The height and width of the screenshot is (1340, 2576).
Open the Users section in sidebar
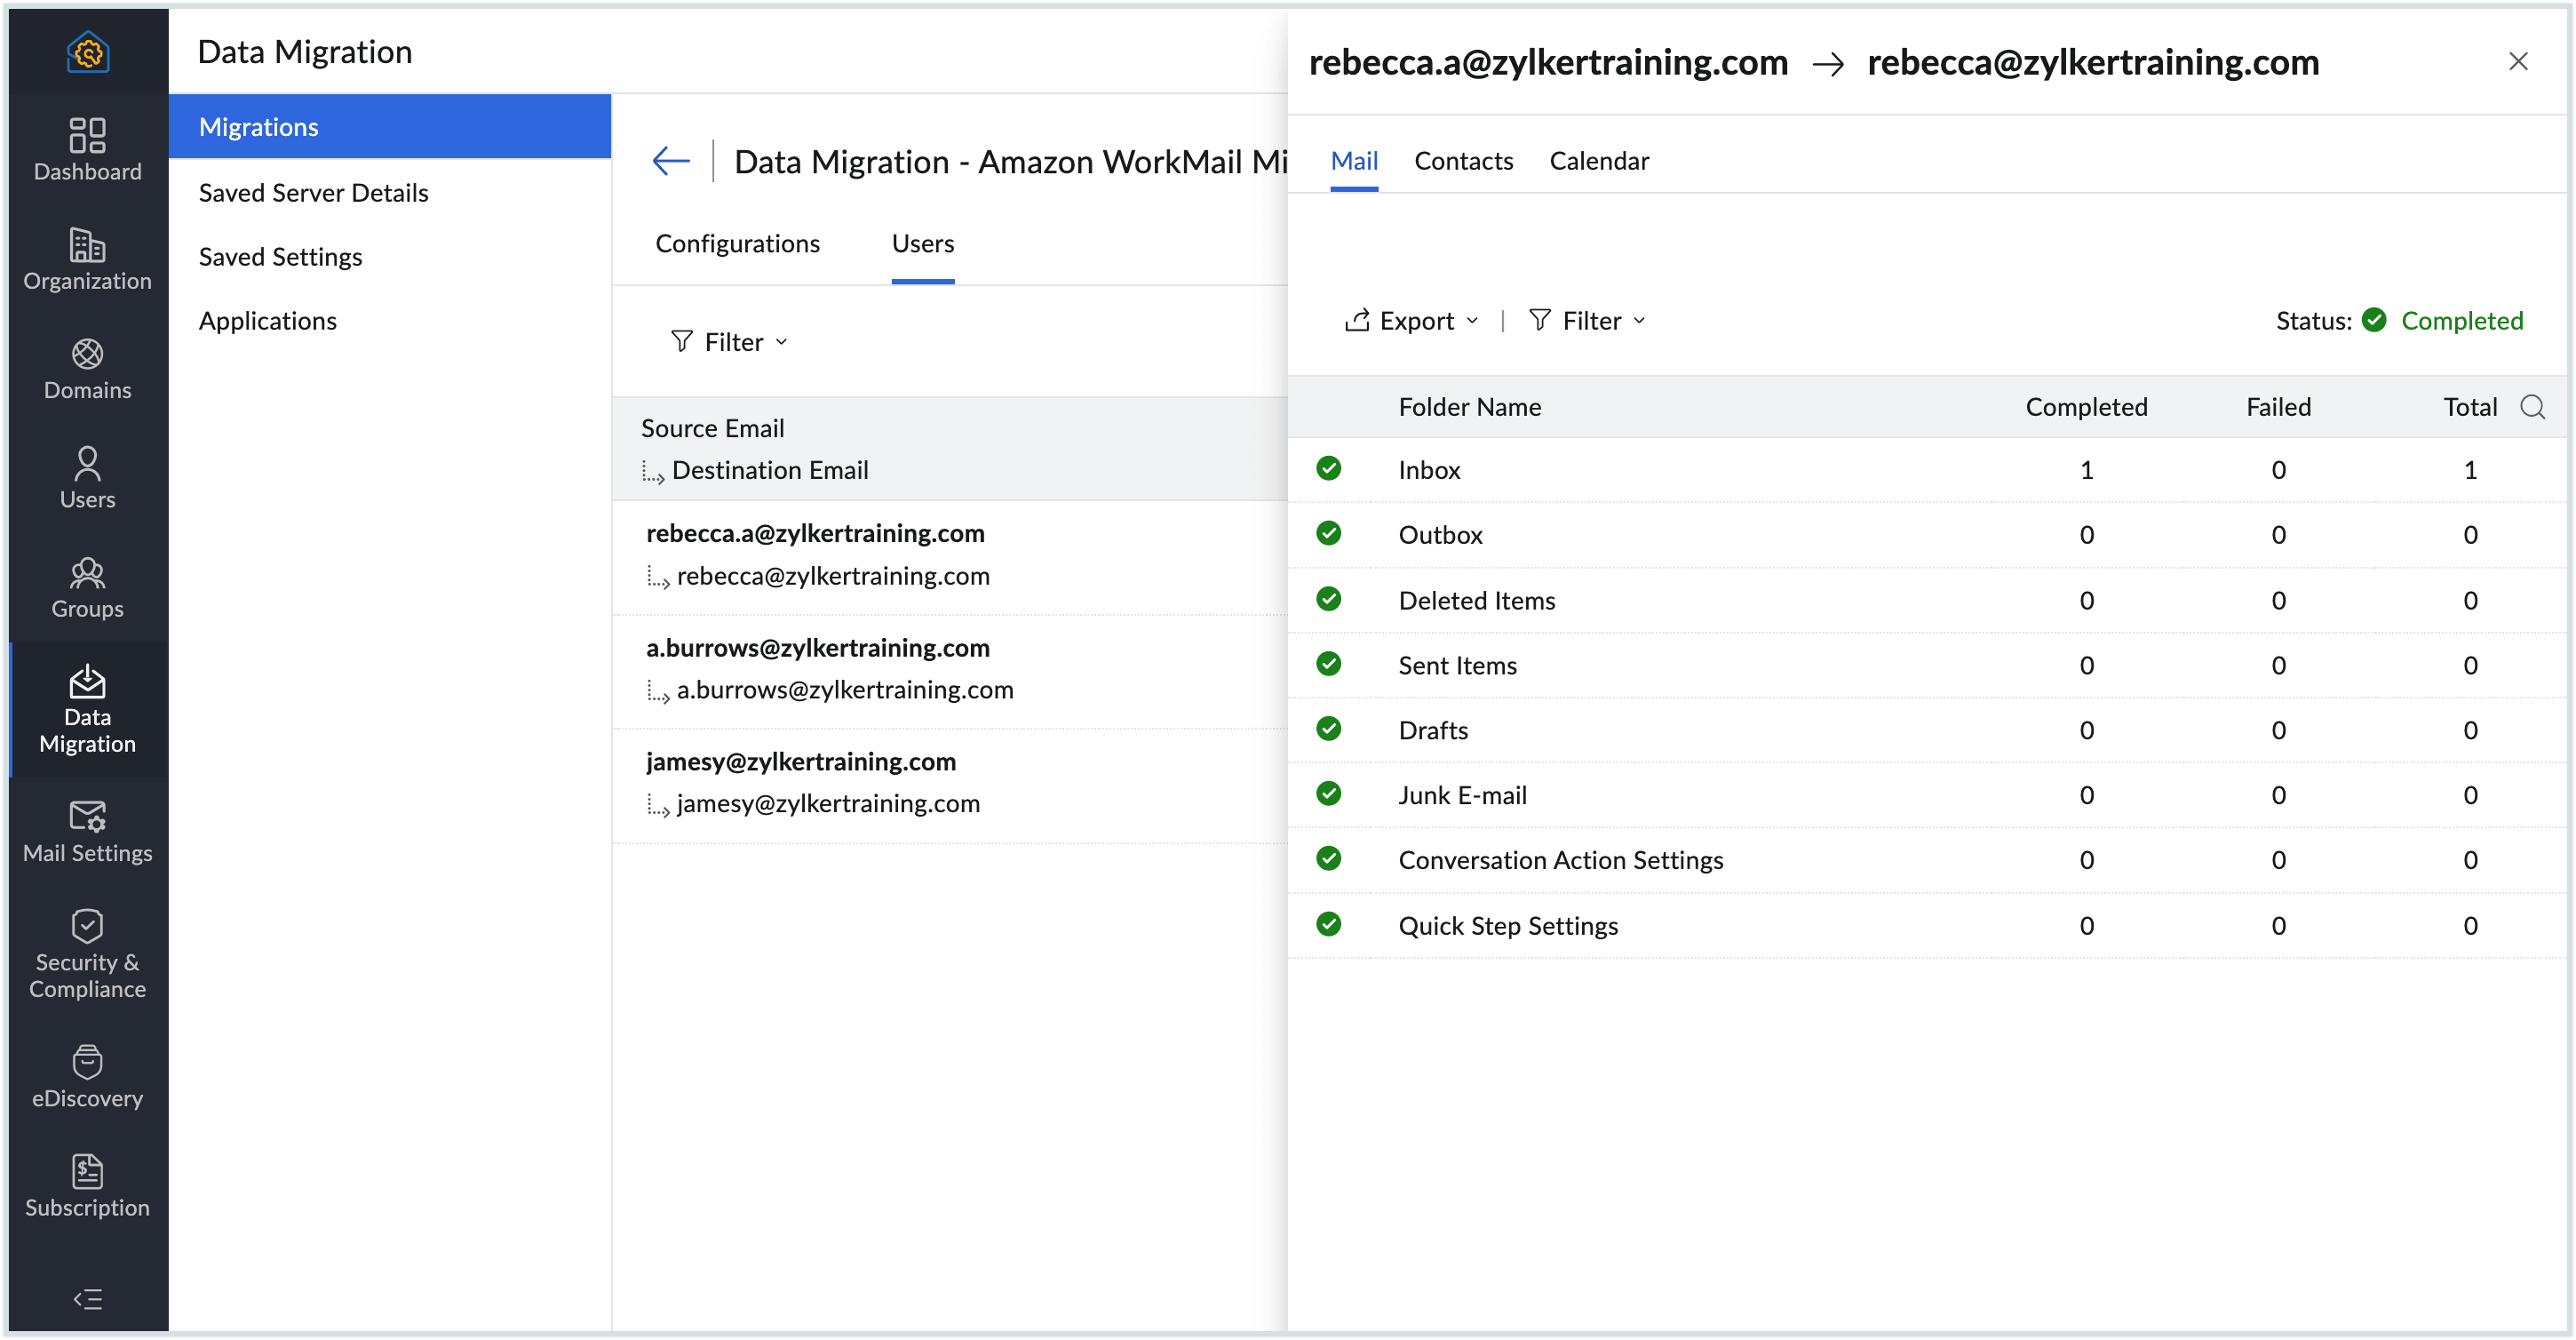click(87, 477)
